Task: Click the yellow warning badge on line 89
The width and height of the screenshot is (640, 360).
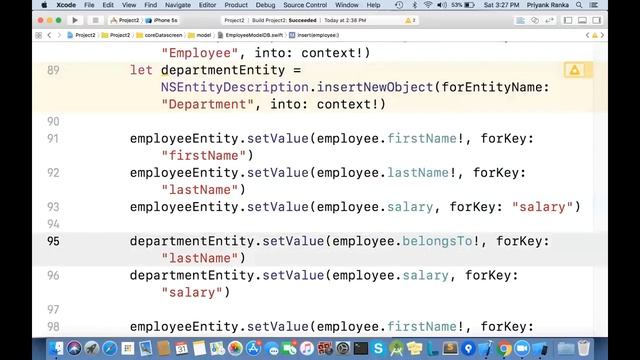Action: point(575,70)
